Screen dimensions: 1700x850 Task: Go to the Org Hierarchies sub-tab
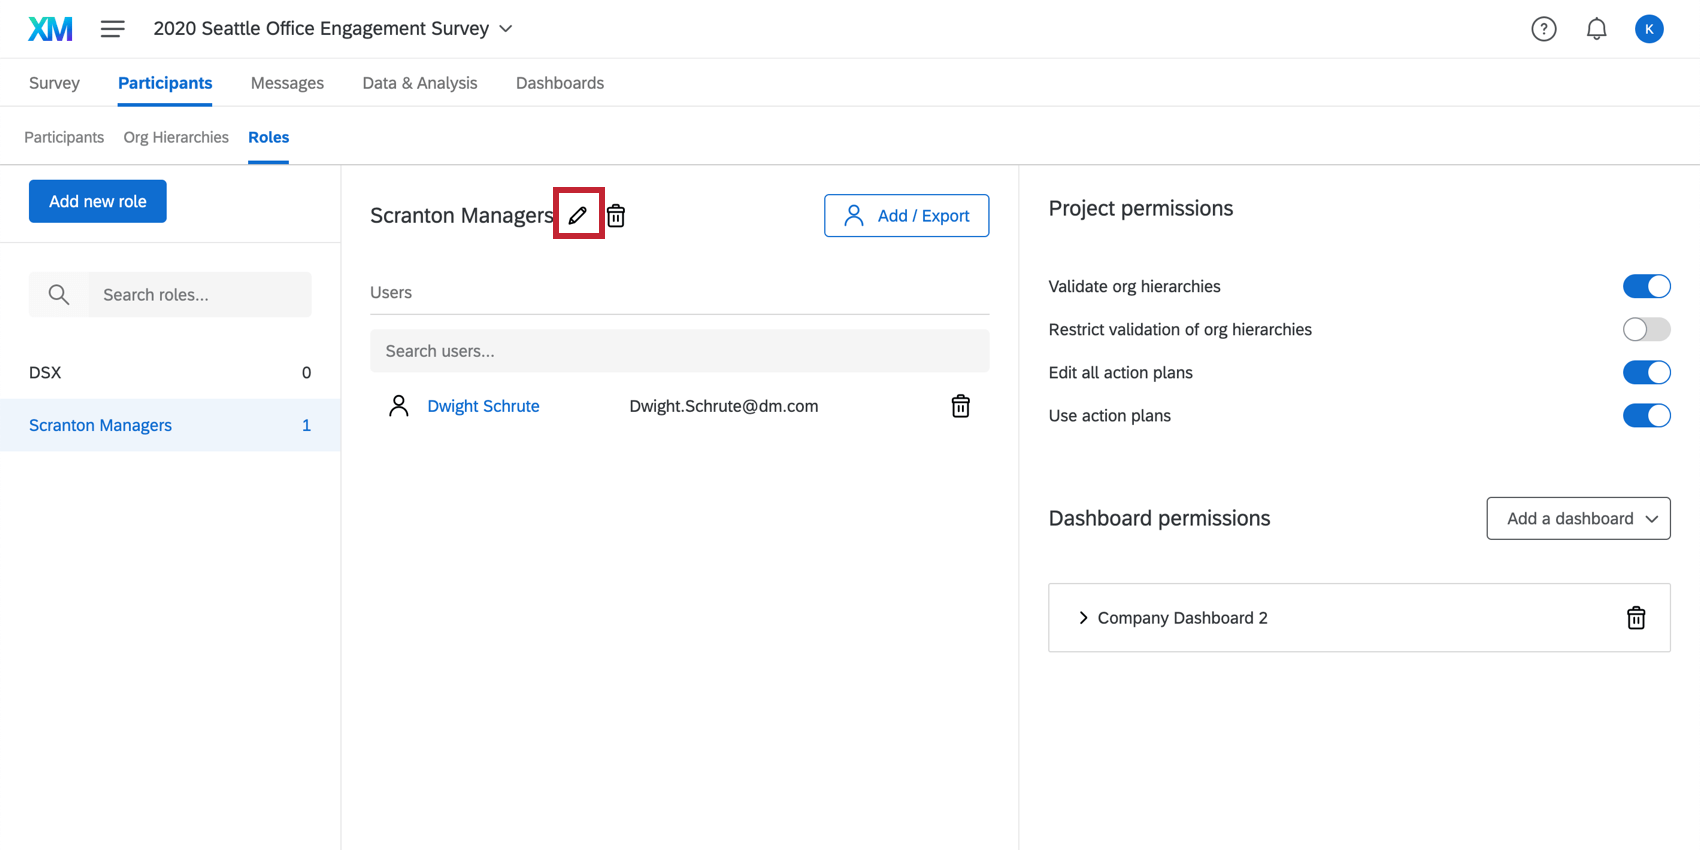(x=176, y=137)
